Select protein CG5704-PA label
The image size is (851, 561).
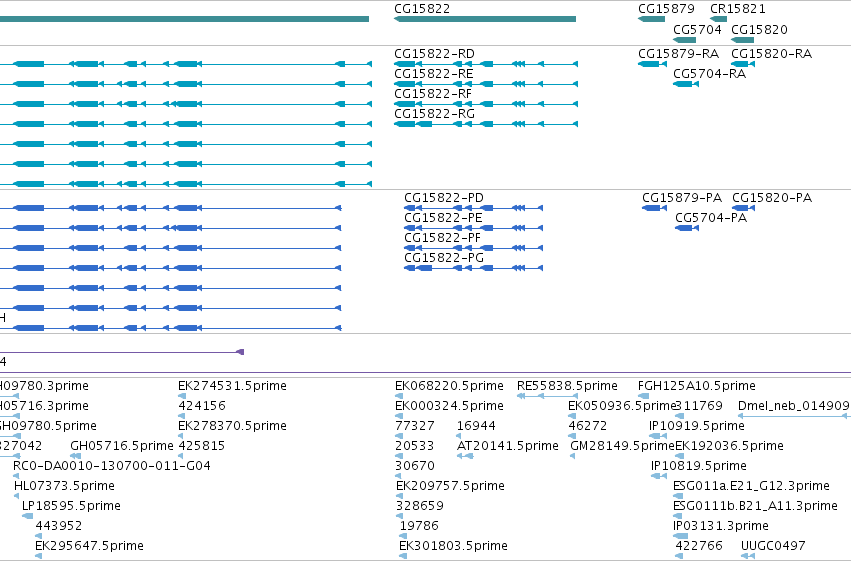coord(711,218)
